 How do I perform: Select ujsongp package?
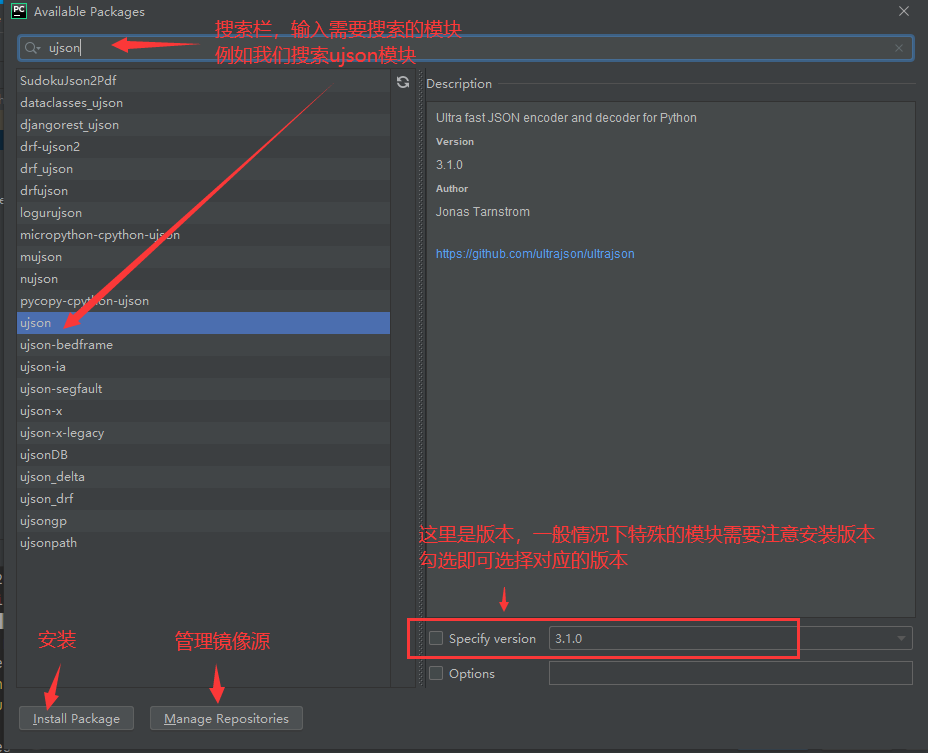[204, 521]
